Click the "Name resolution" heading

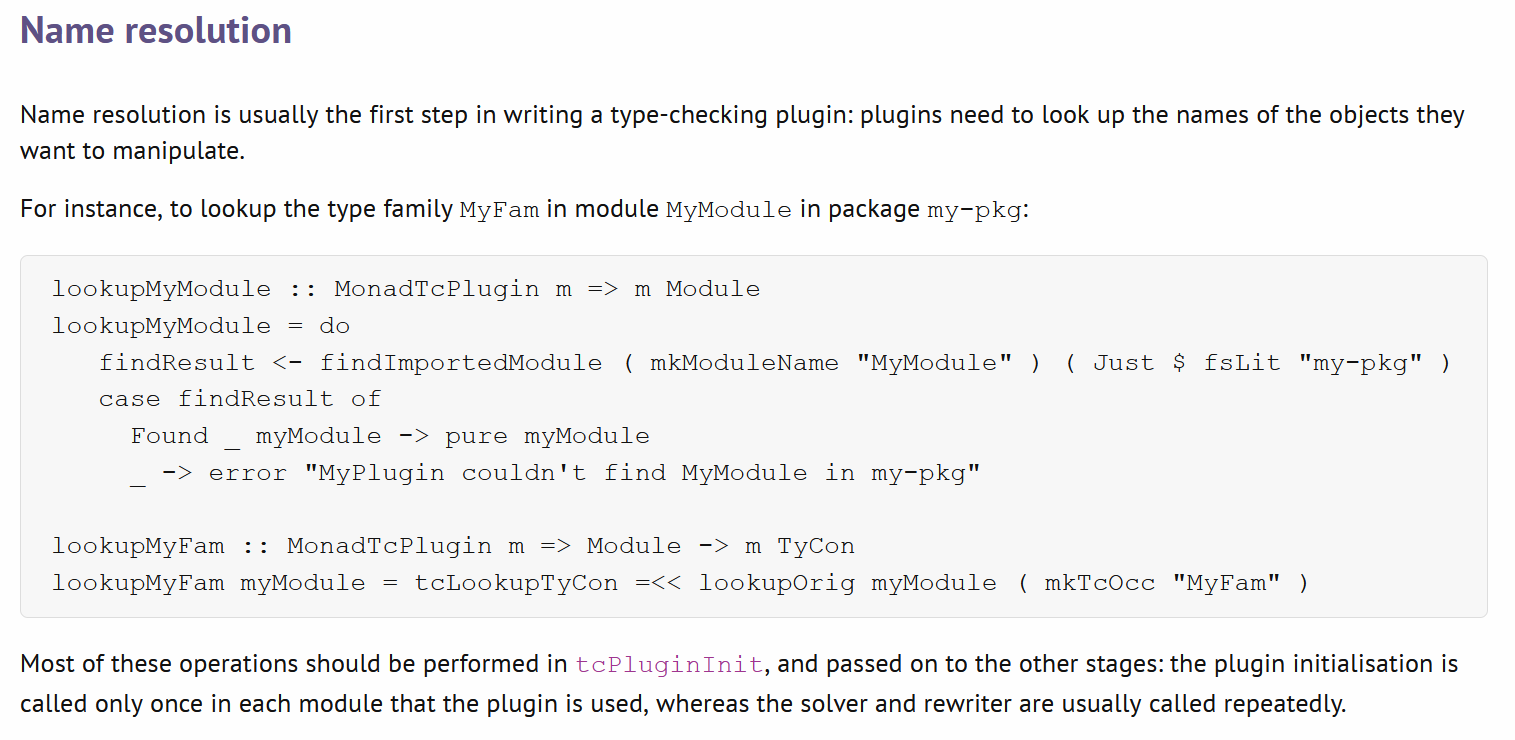point(156,30)
